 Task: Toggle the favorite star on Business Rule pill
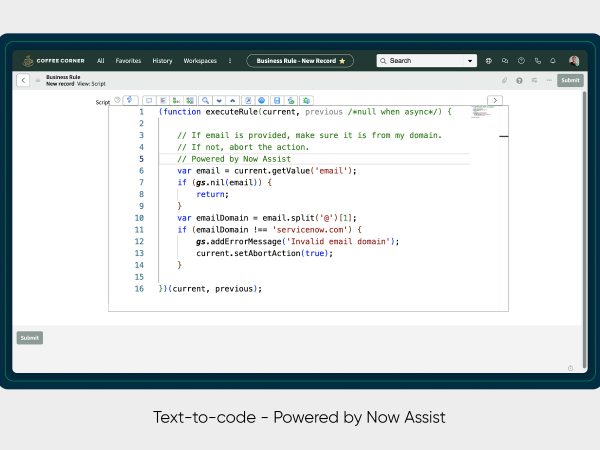(342, 60)
